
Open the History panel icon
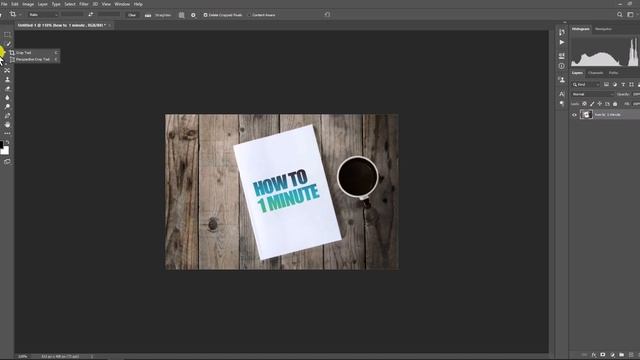[x=562, y=32]
